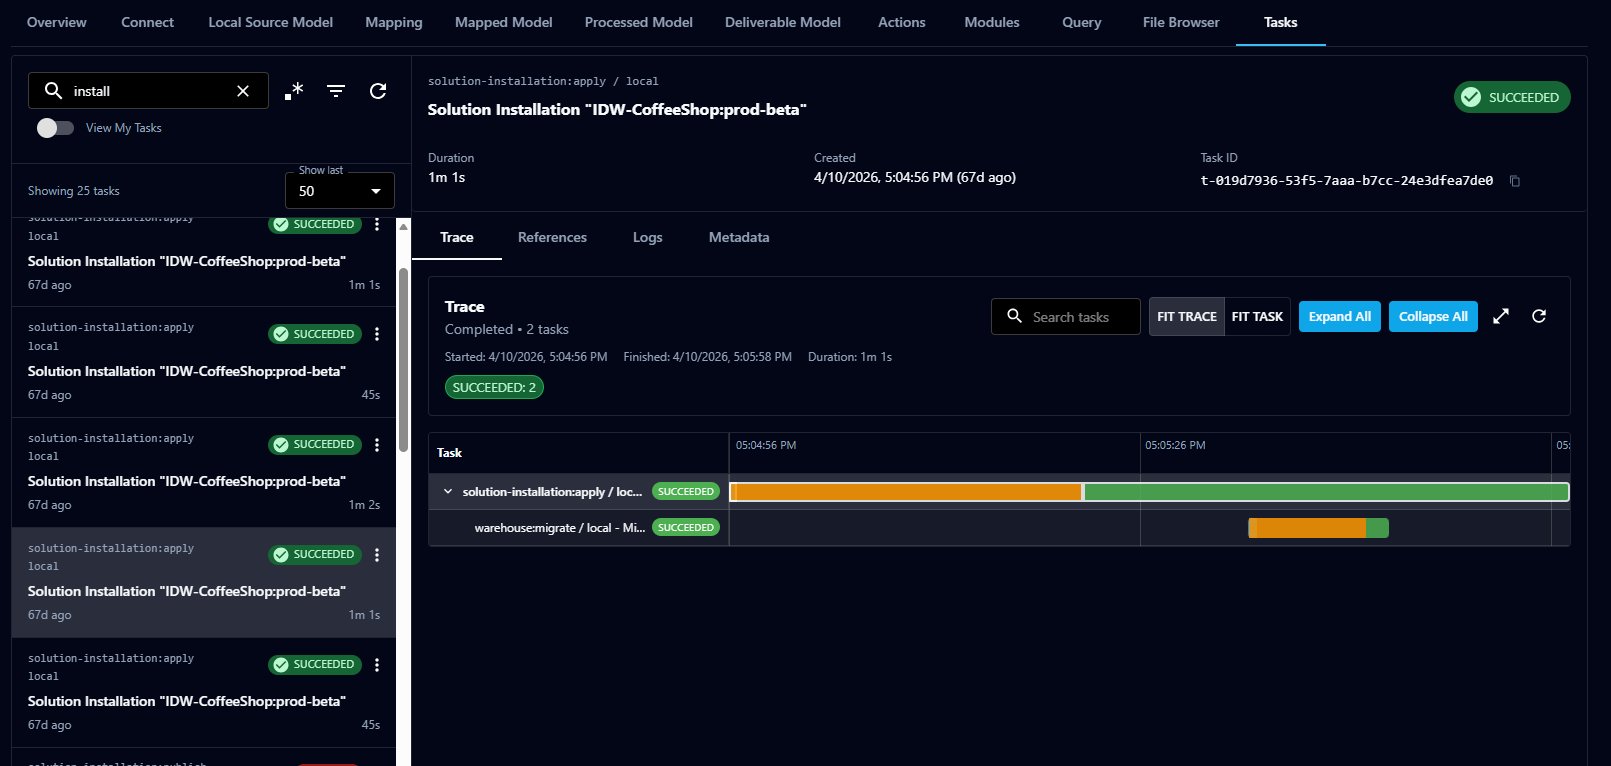Select the FIT TRACE toggle button

tap(1187, 317)
